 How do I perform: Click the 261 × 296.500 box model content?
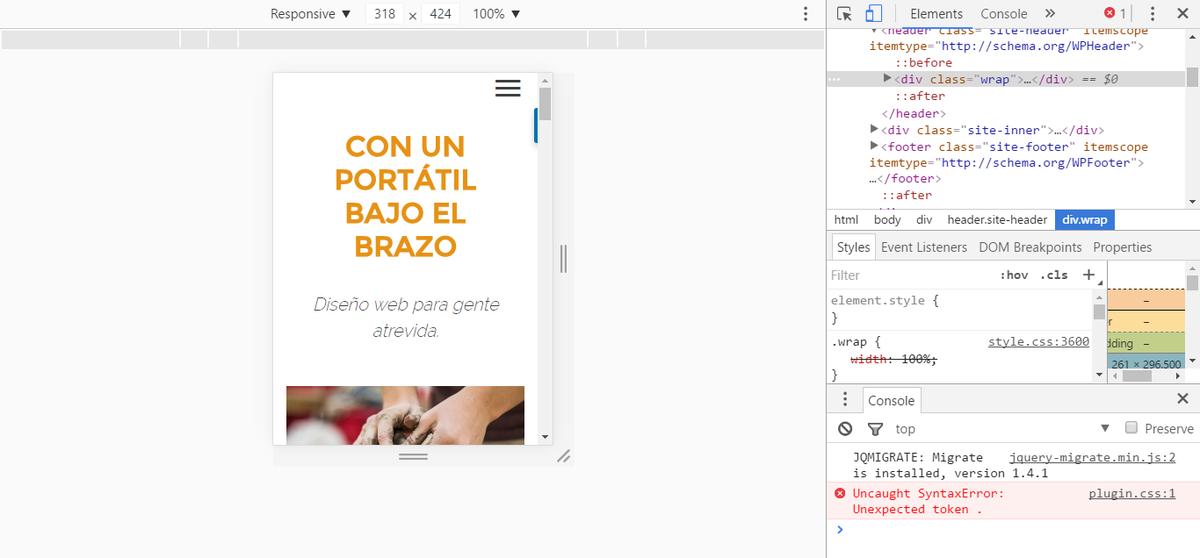pyautogui.click(x=1145, y=363)
